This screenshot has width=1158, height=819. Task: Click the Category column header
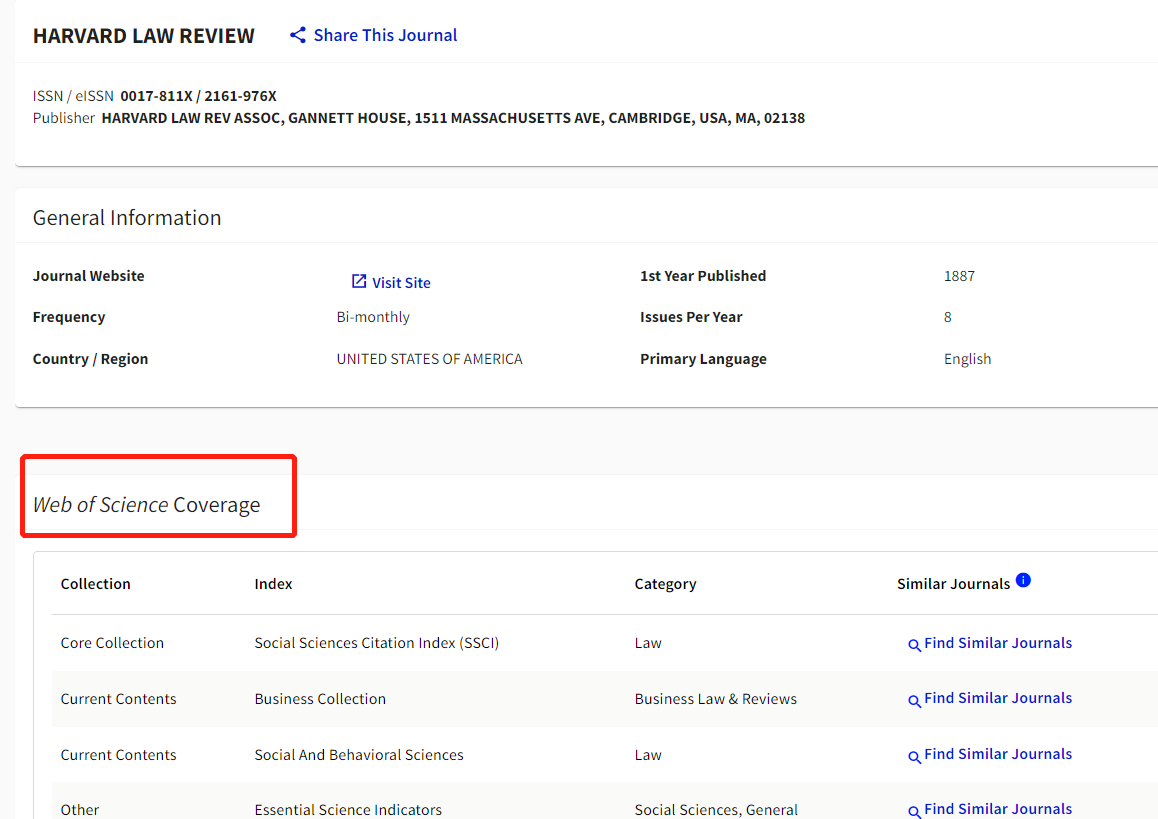point(665,583)
